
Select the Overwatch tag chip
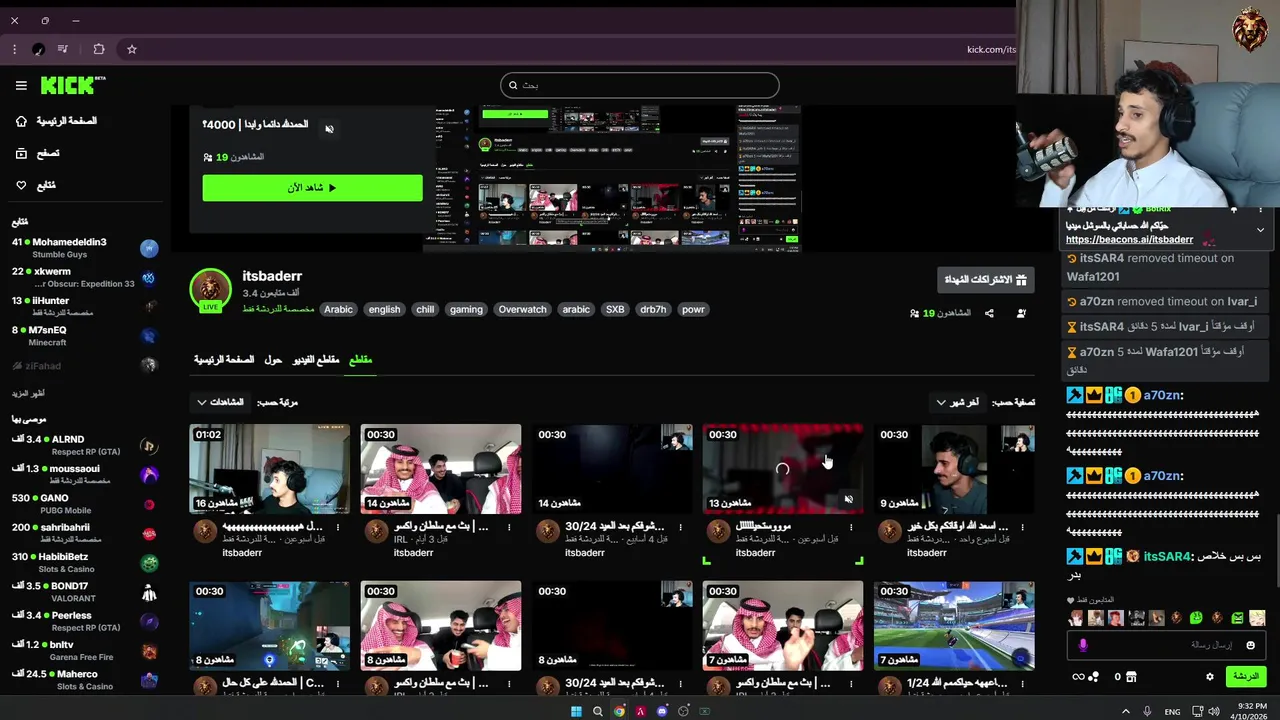click(522, 310)
